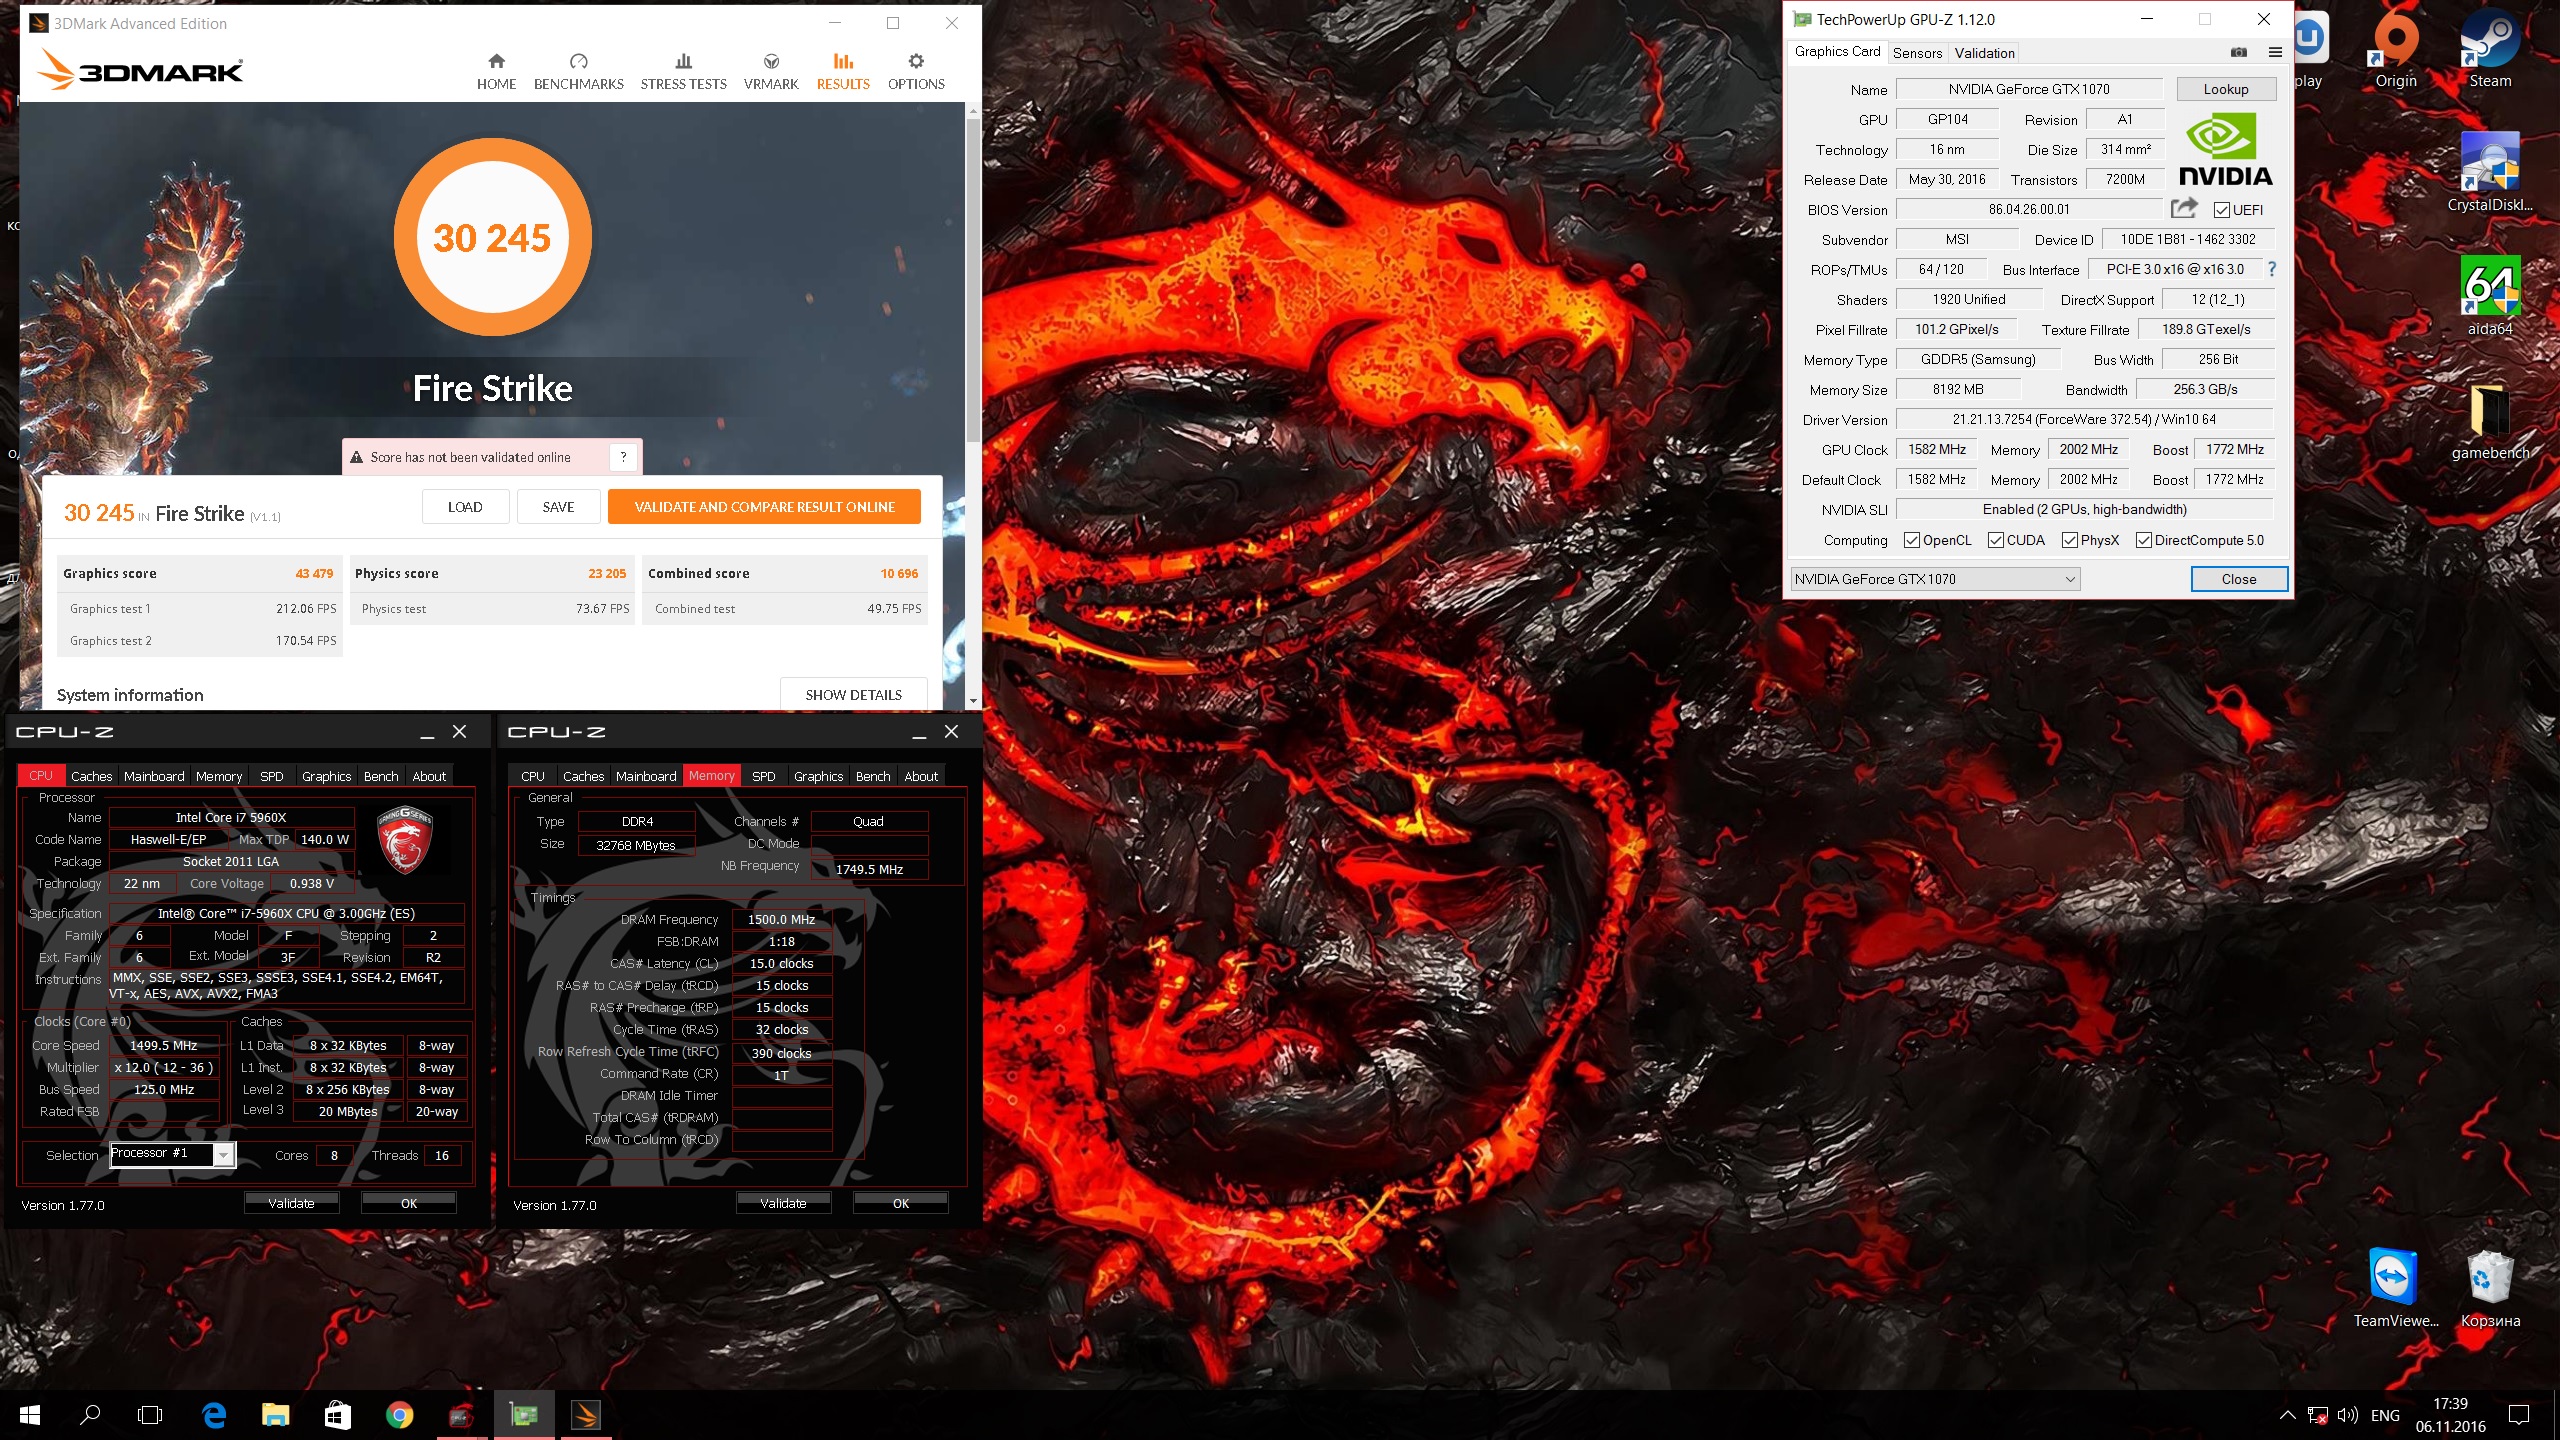2560x1440 pixels.
Task: Toggle the CUDA checkbox
Action: [x=1996, y=540]
